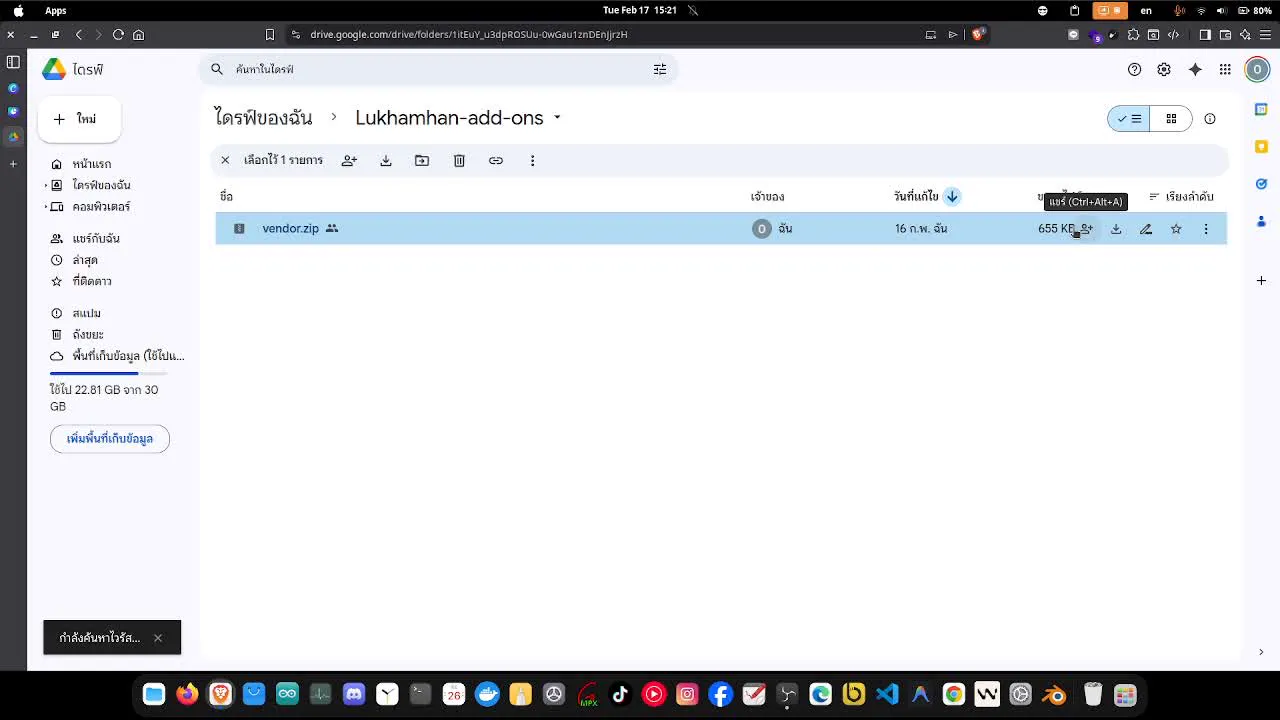The image size is (1280, 720).
Task: Move selected file to trash
Action: click(459, 160)
